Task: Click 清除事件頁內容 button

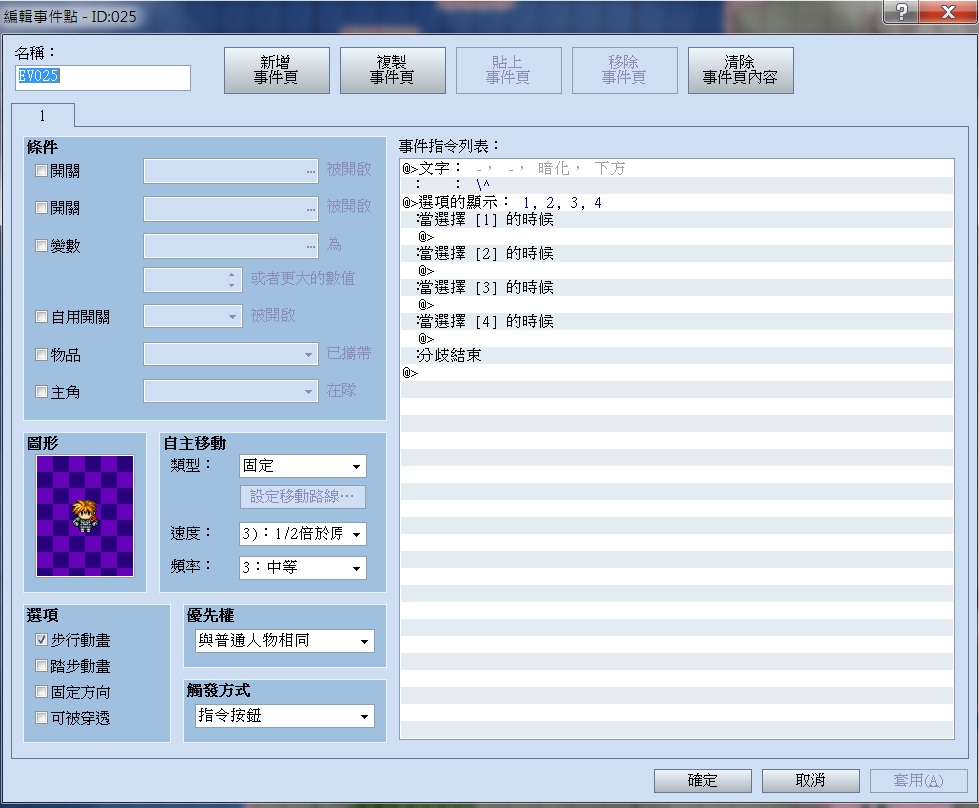Action: (740, 70)
